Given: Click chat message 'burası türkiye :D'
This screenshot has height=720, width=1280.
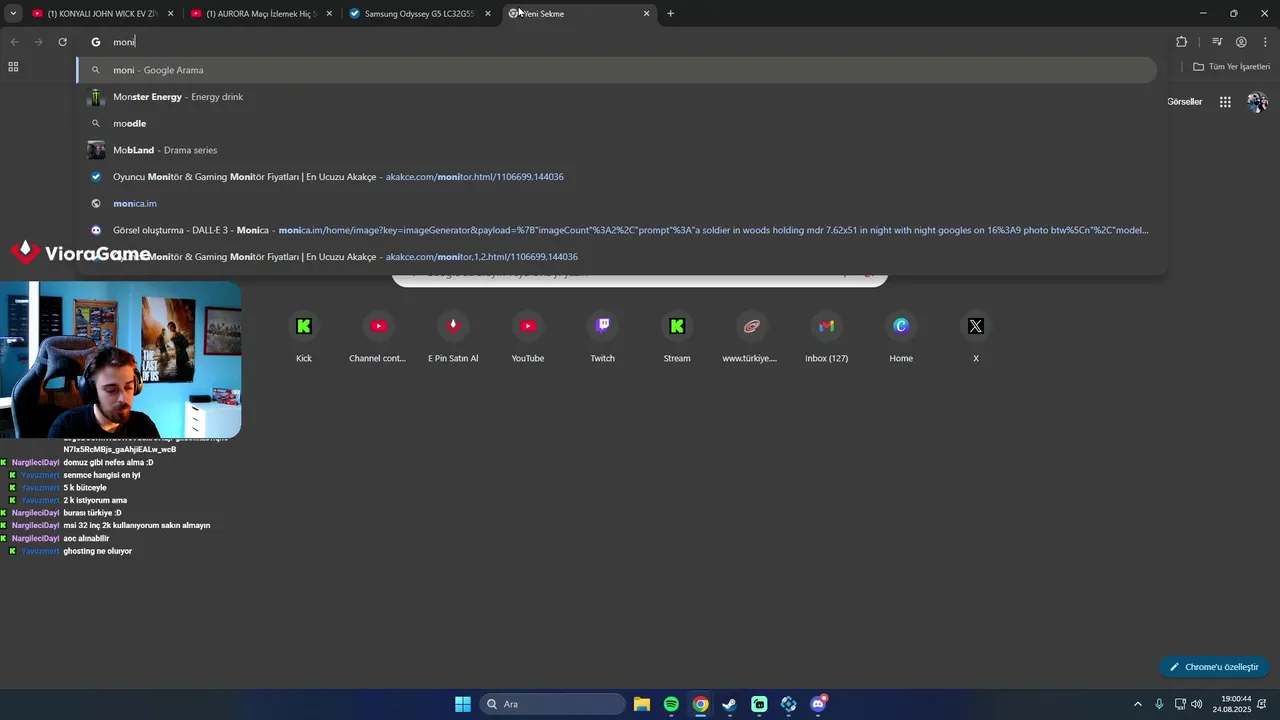Looking at the screenshot, I should click(92, 513).
